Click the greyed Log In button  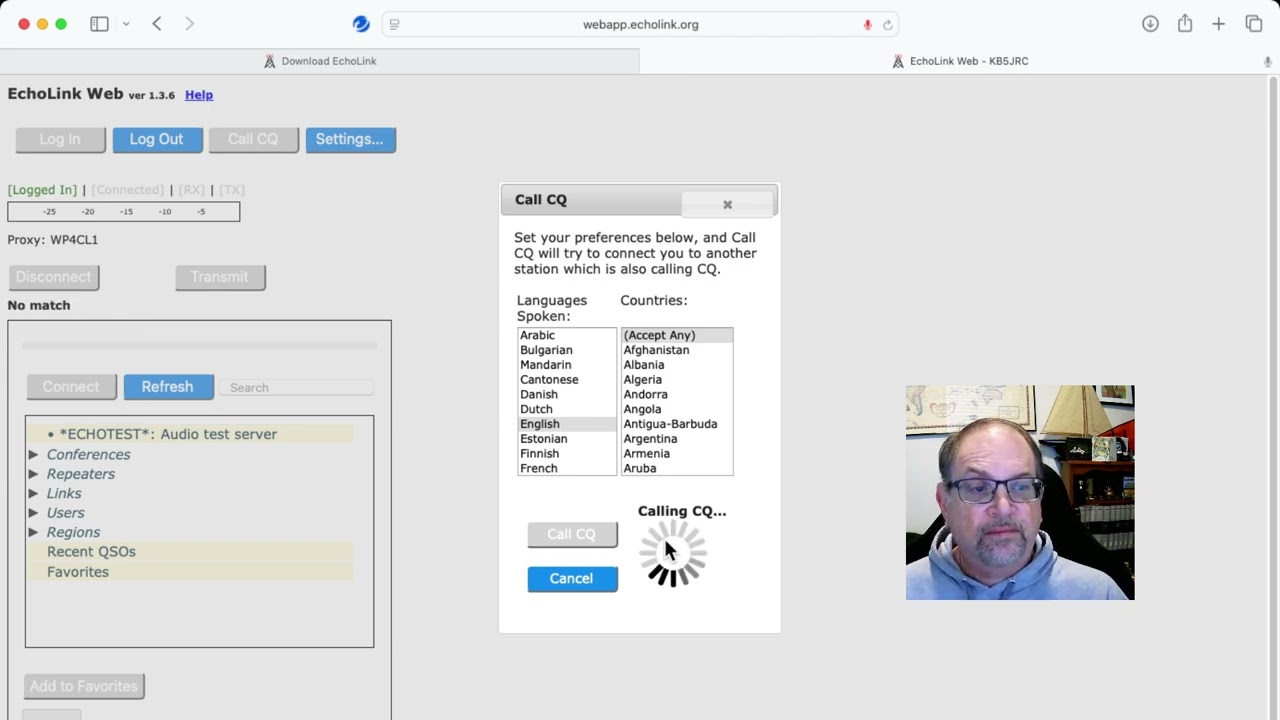coord(60,139)
